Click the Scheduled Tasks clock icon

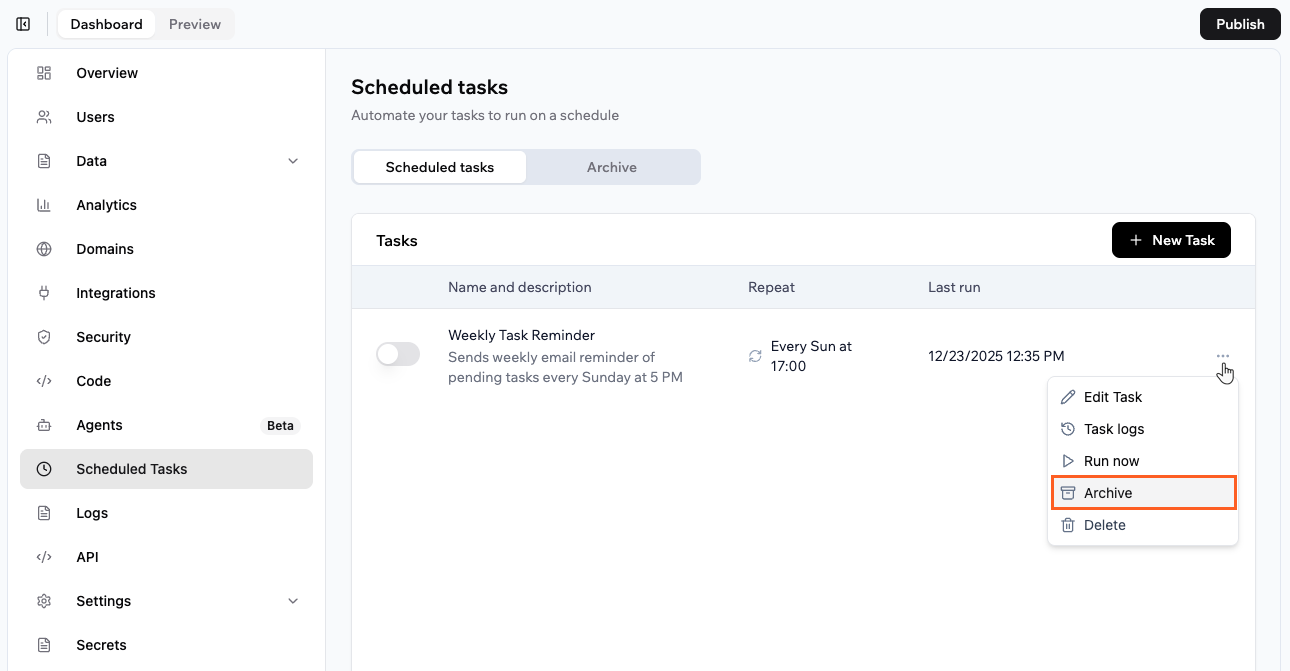43,468
